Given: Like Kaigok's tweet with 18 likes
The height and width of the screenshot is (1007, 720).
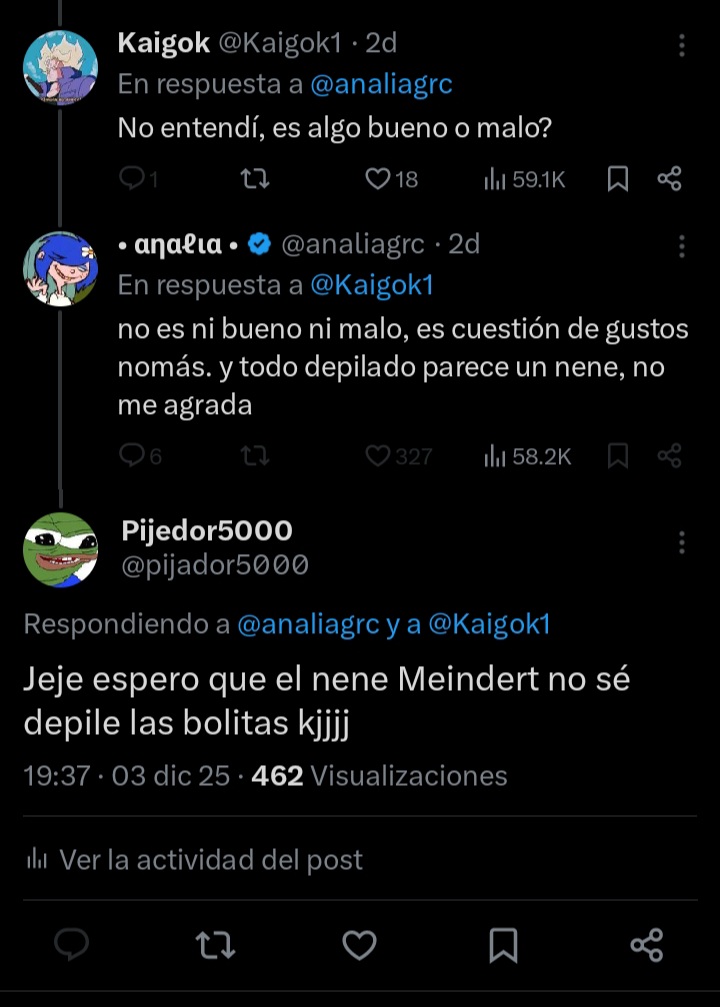Looking at the screenshot, I should [x=377, y=179].
